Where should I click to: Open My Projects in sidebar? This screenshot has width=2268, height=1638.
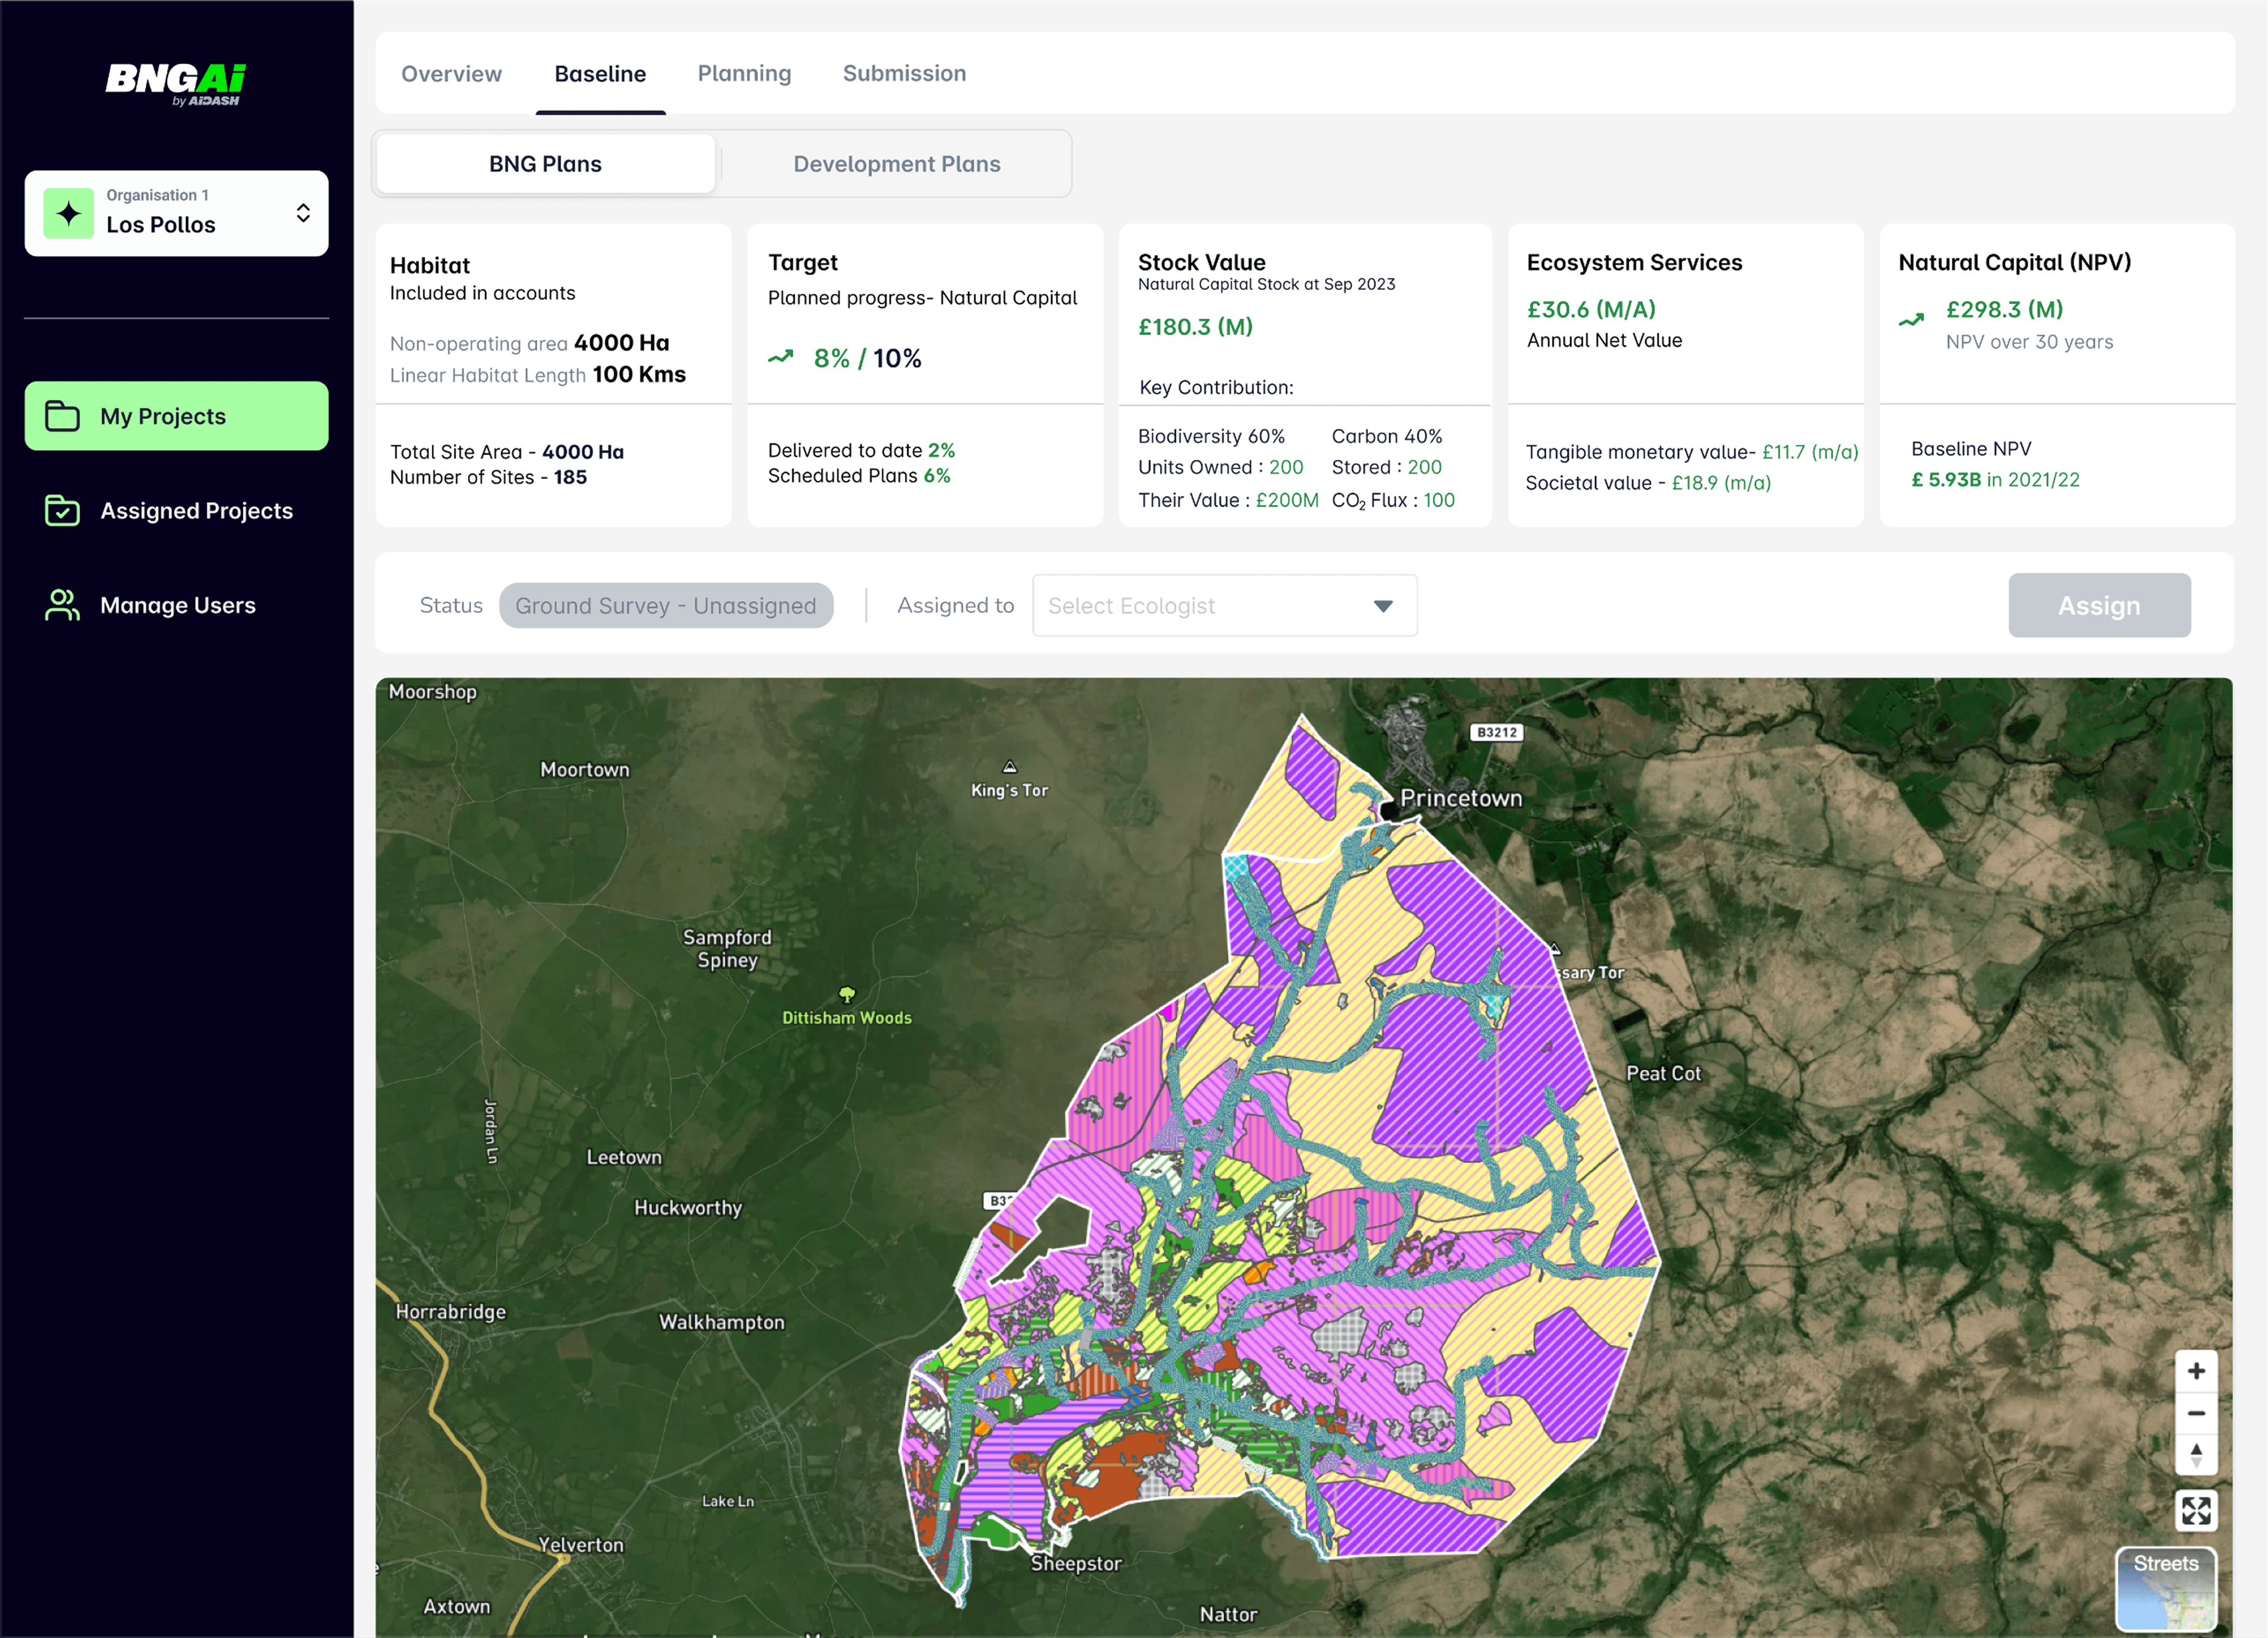tap(176, 416)
